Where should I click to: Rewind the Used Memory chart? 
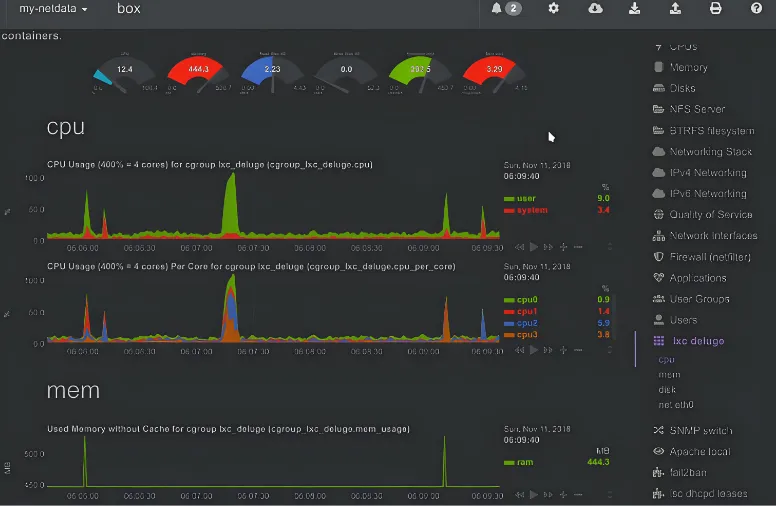tap(519, 494)
